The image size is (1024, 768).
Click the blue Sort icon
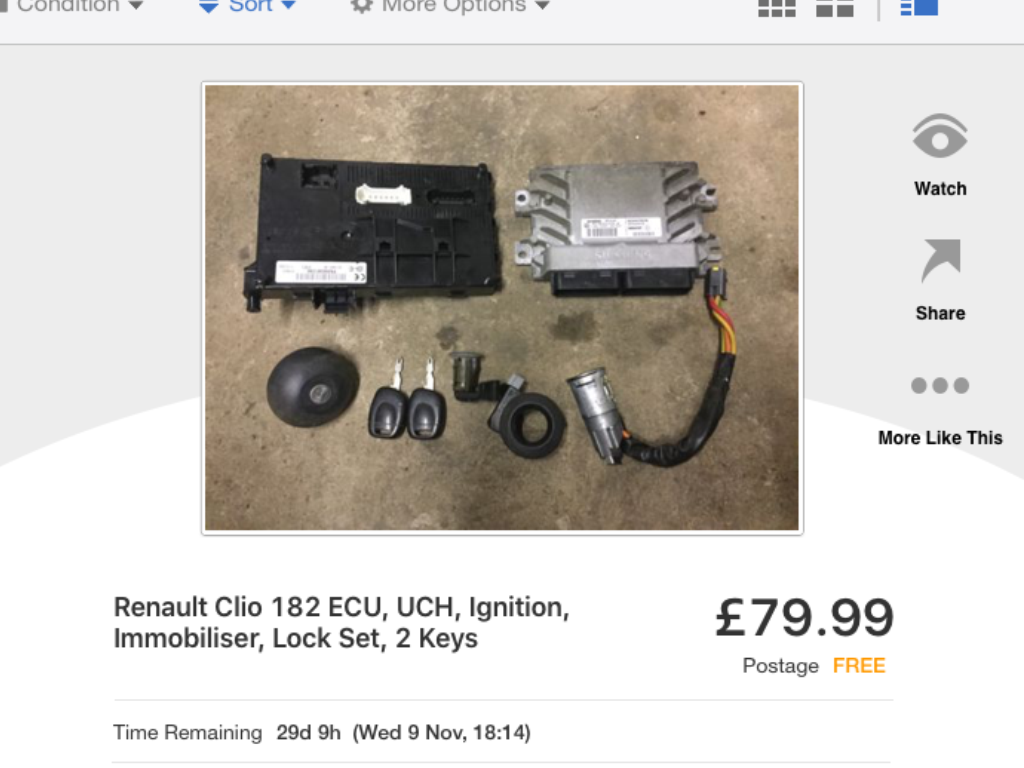tap(208, 7)
